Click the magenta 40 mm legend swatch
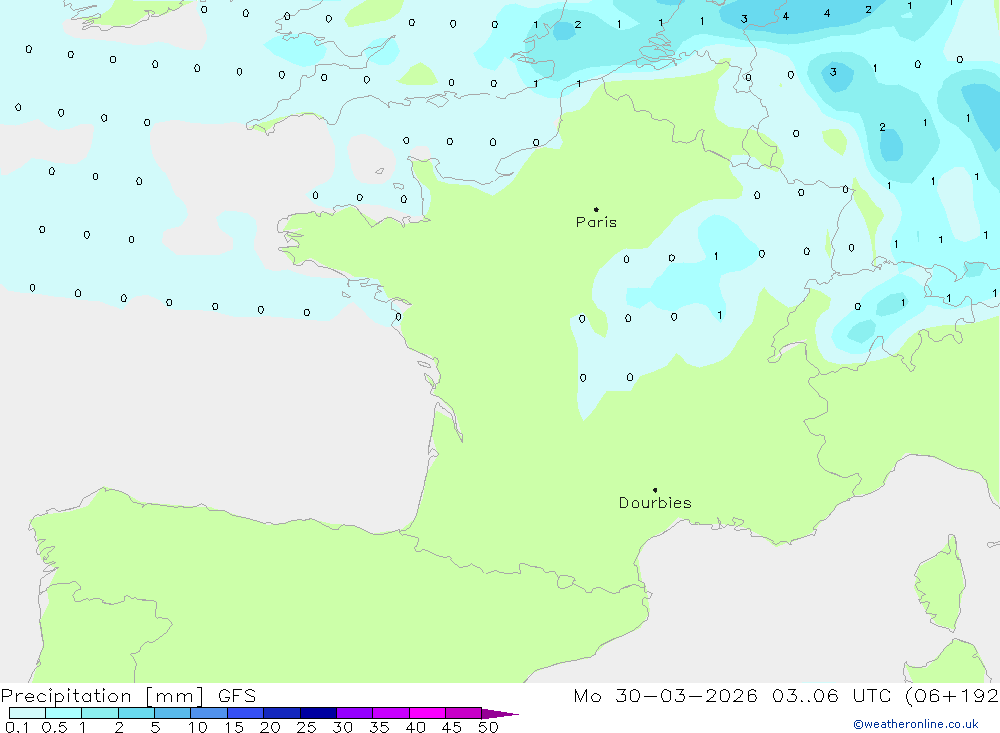Screen dimensions: 1000x733 (427, 713)
